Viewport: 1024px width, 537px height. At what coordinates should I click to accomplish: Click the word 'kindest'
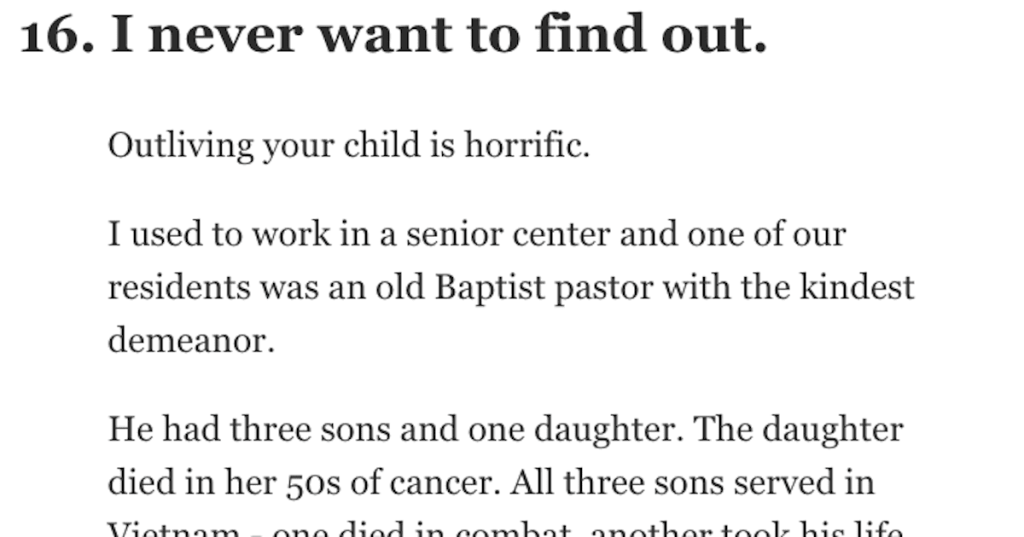coord(857,287)
